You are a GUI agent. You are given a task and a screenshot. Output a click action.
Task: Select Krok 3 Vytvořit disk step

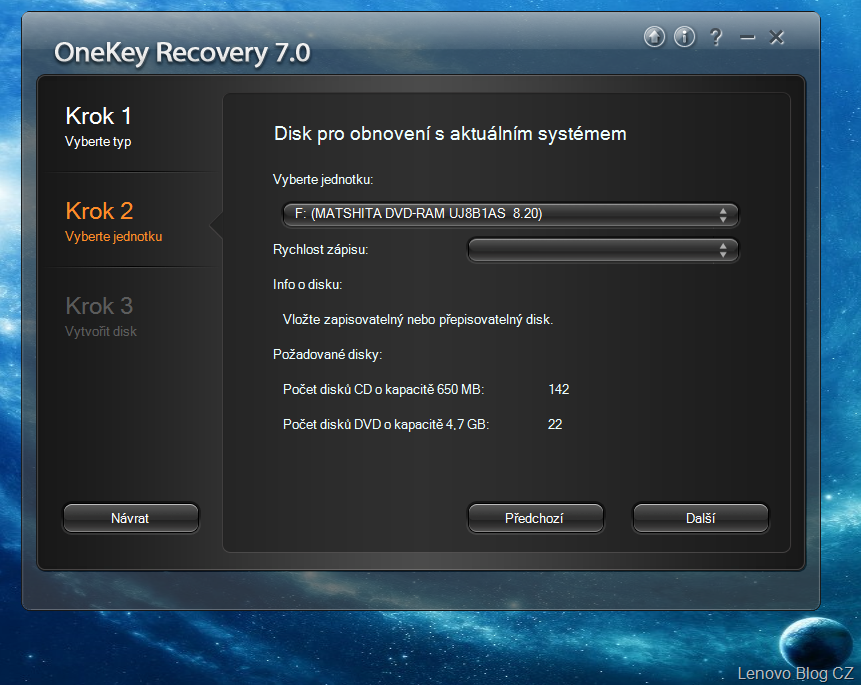click(100, 316)
